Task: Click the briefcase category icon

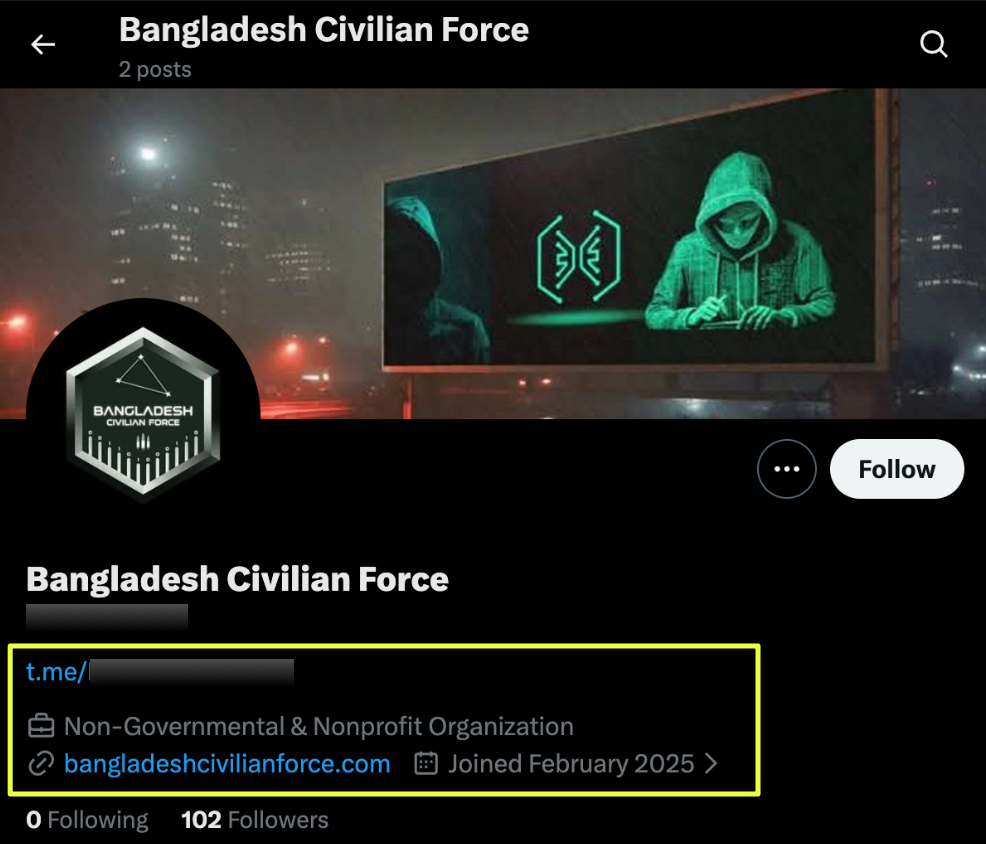Action: click(x=41, y=726)
